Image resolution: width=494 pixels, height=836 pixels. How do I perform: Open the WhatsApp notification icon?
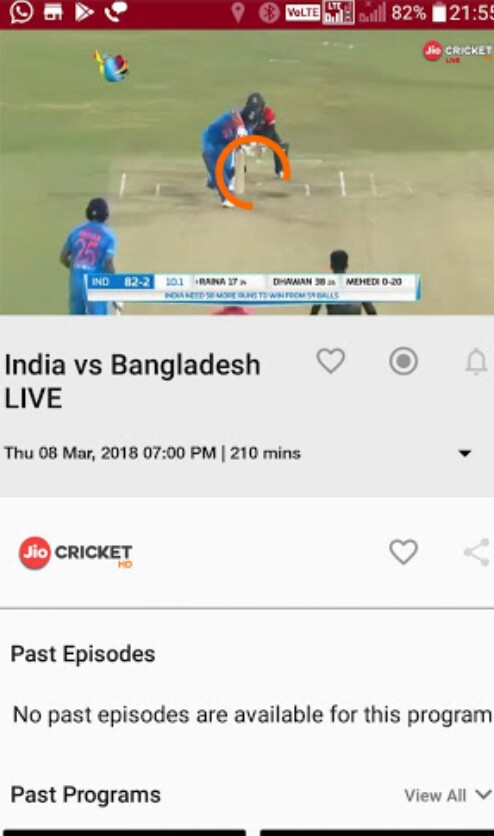[x=21, y=12]
